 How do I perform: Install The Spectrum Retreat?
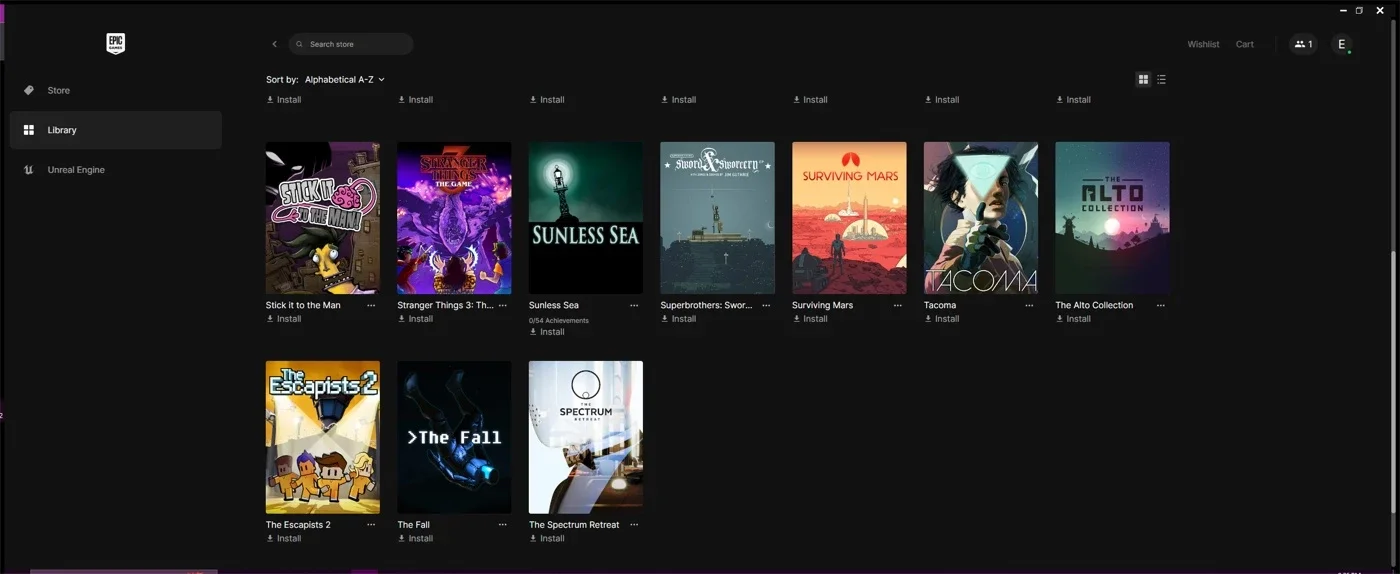[x=547, y=538]
